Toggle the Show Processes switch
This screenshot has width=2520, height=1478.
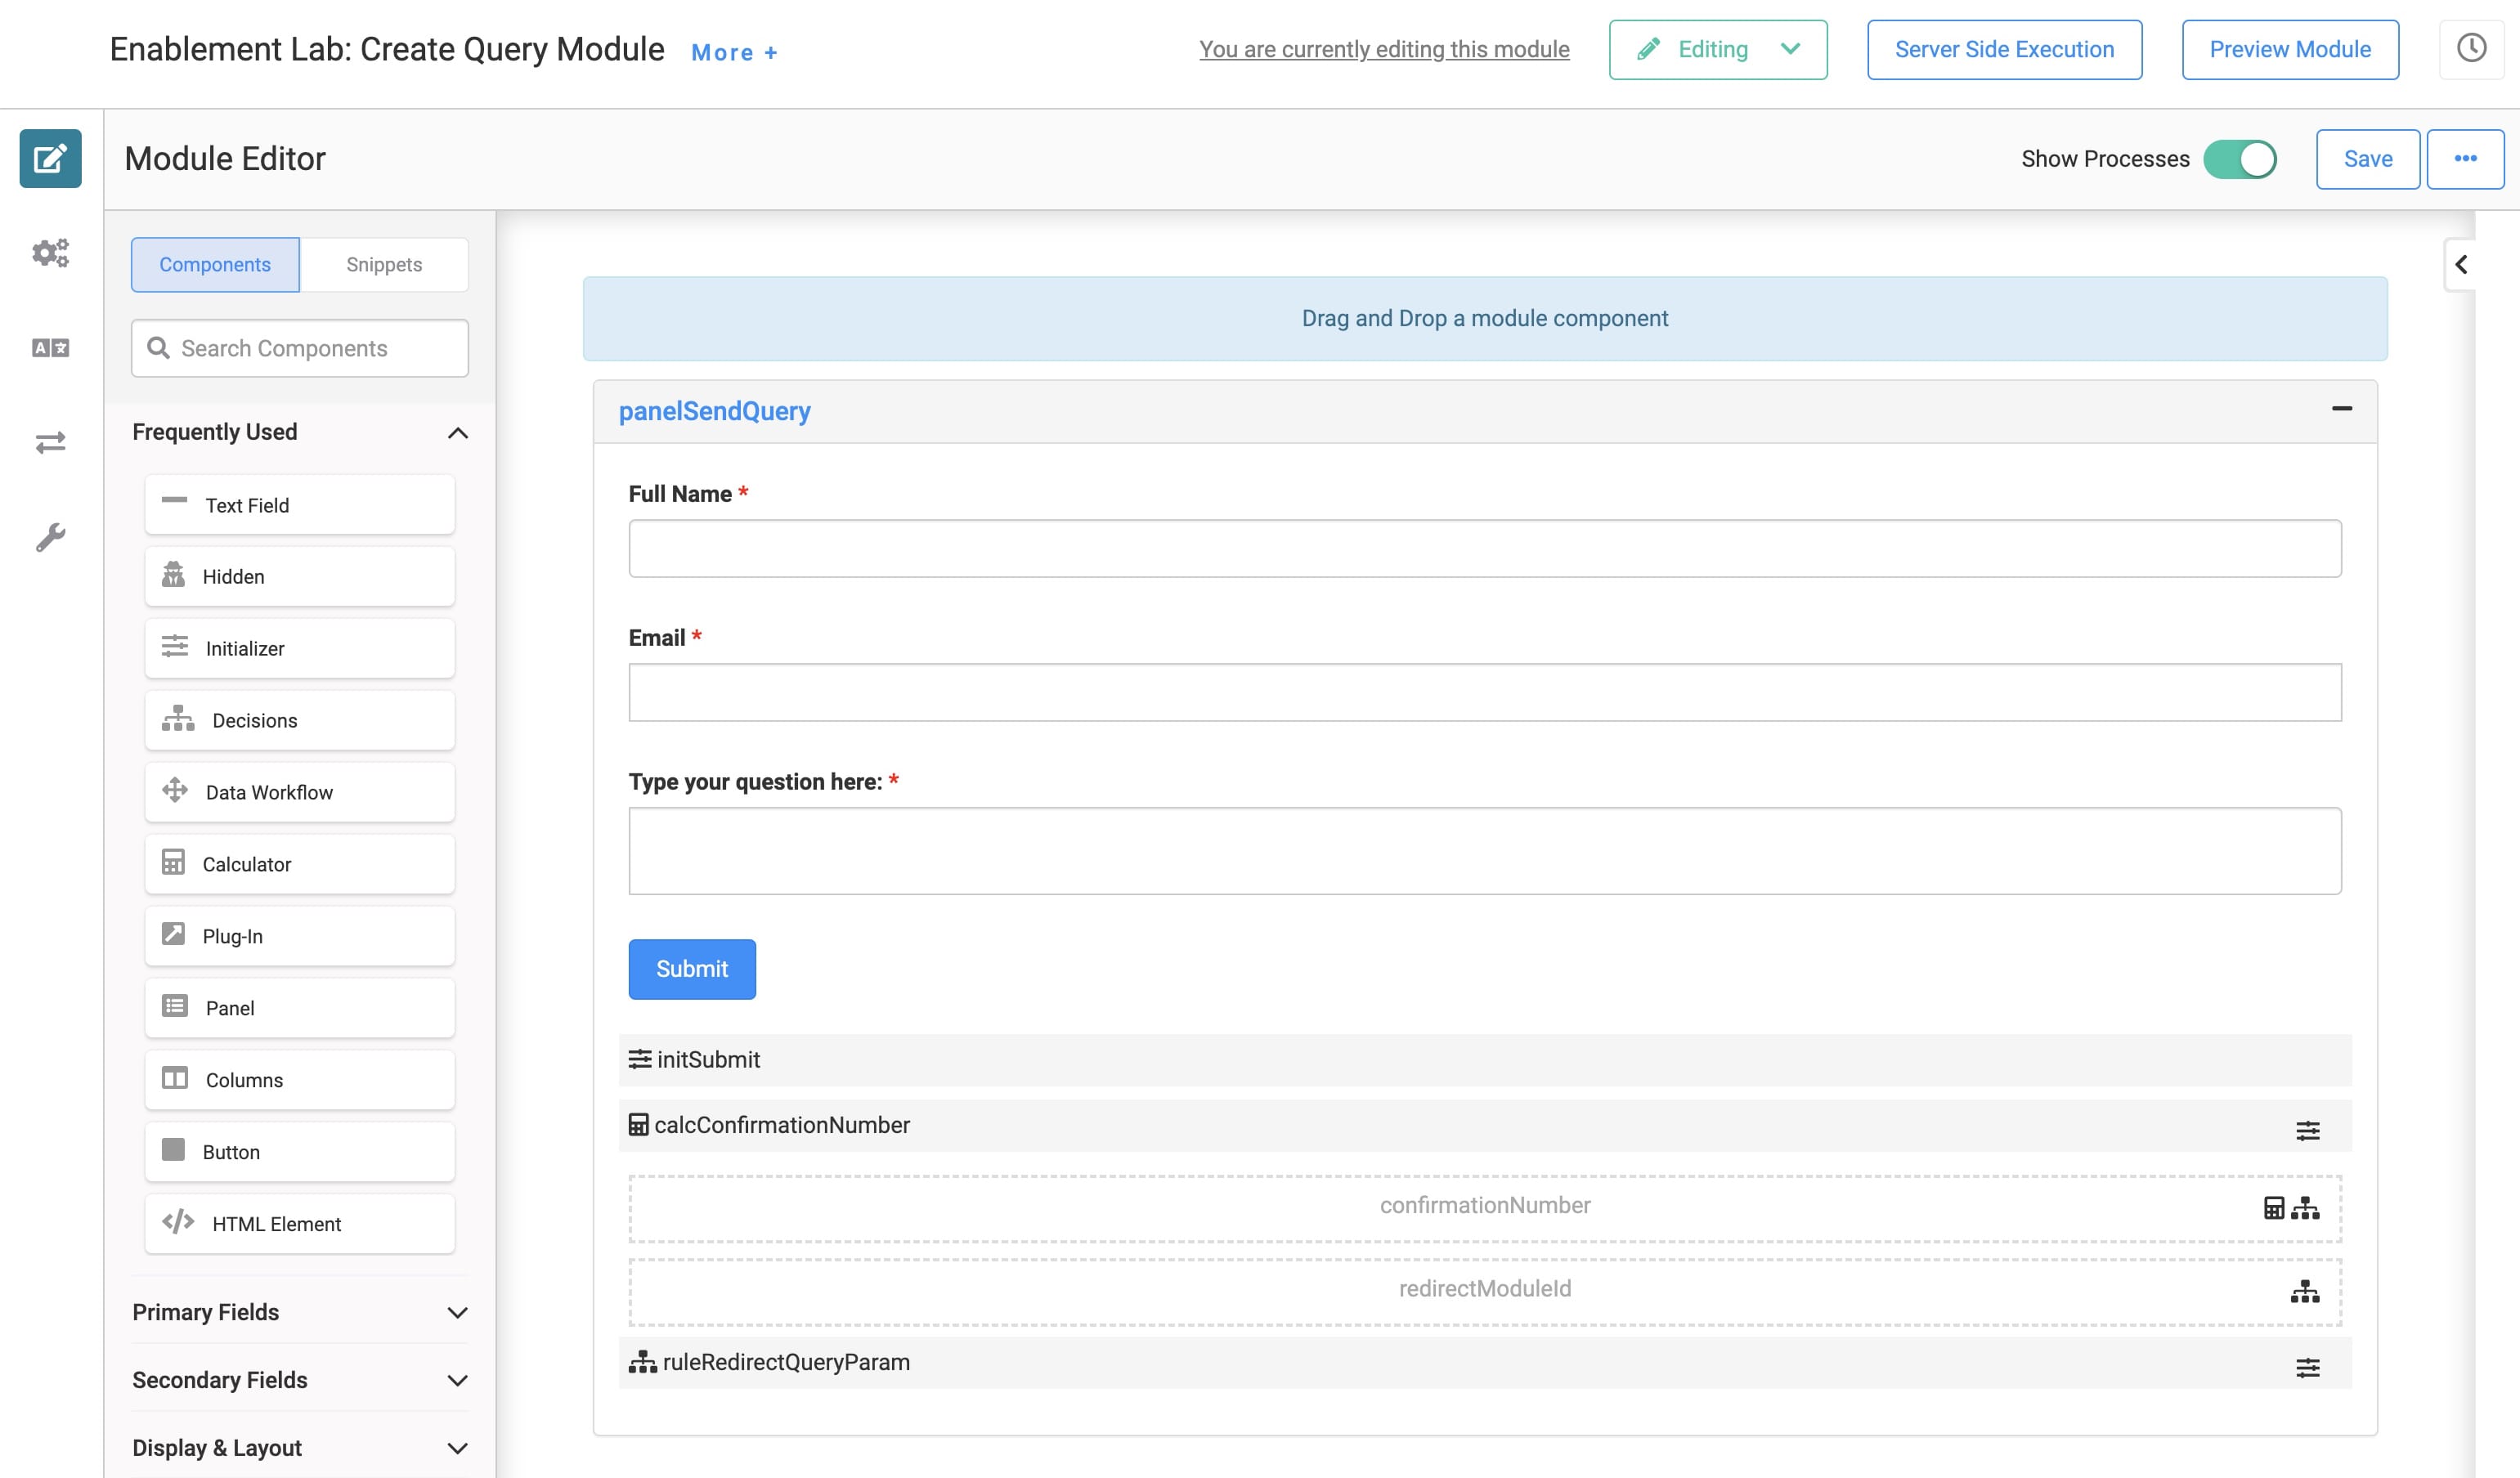point(2239,159)
